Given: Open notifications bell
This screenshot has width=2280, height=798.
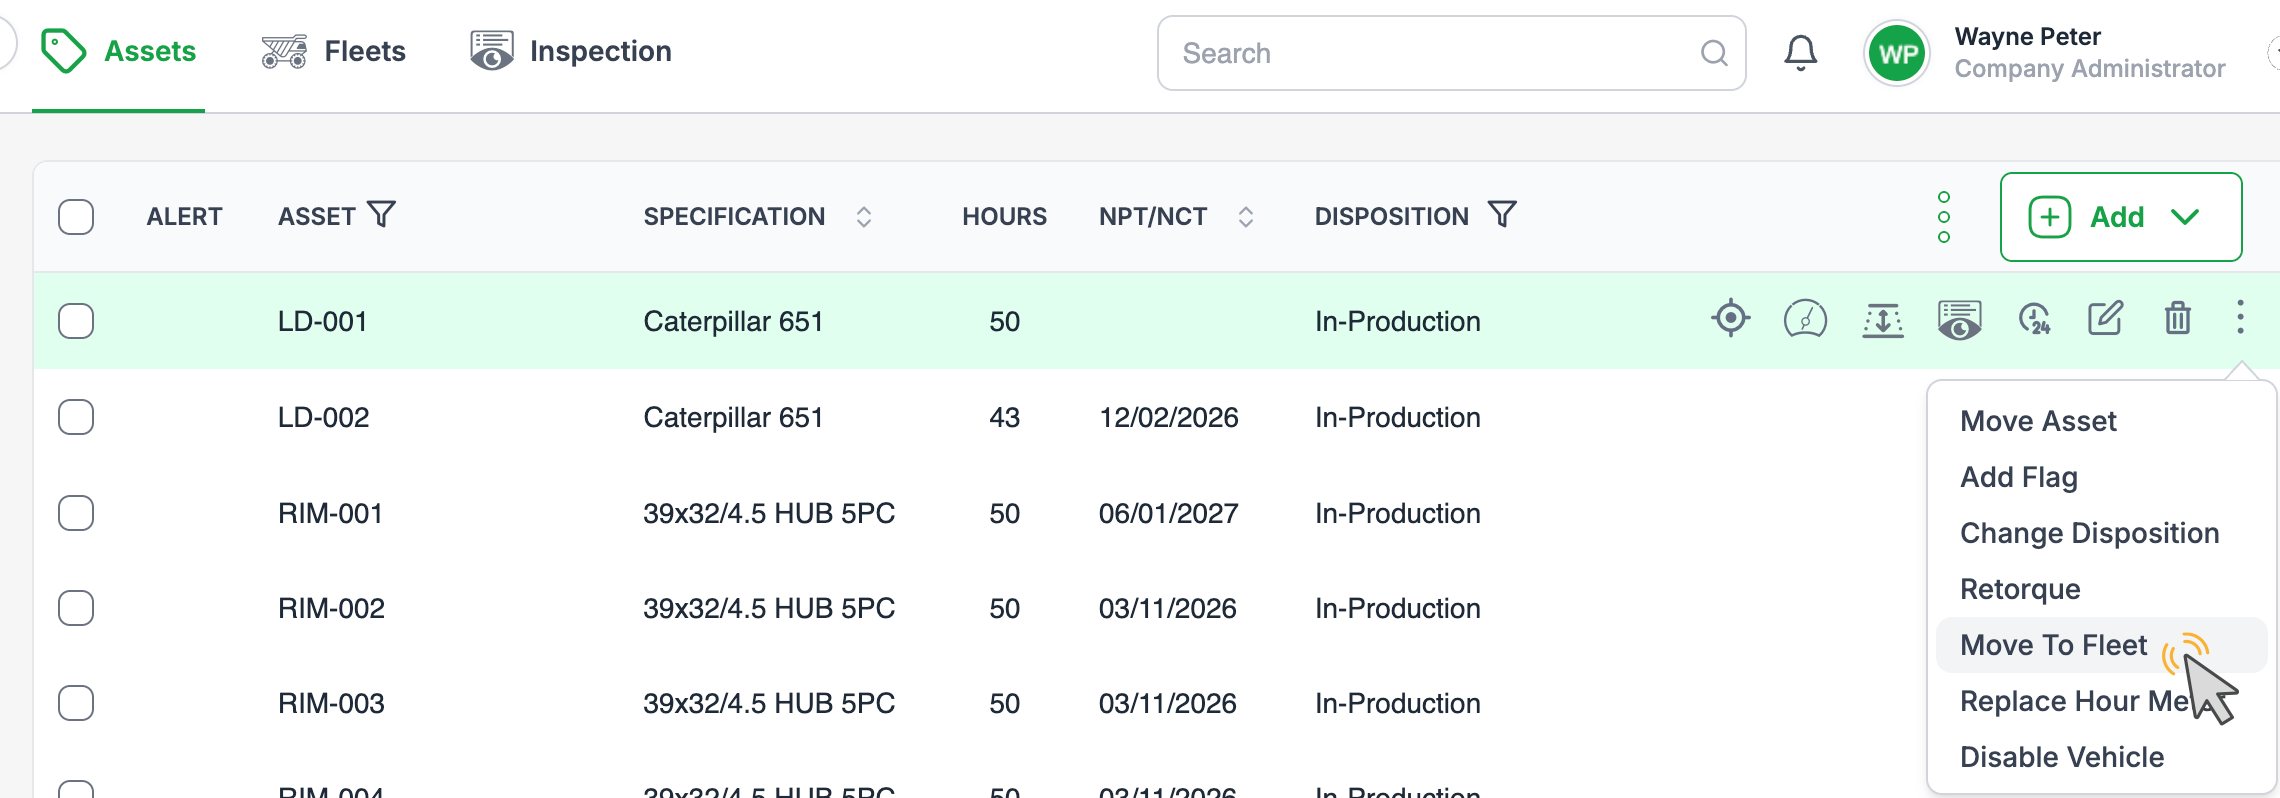Looking at the screenshot, I should (1801, 52).
